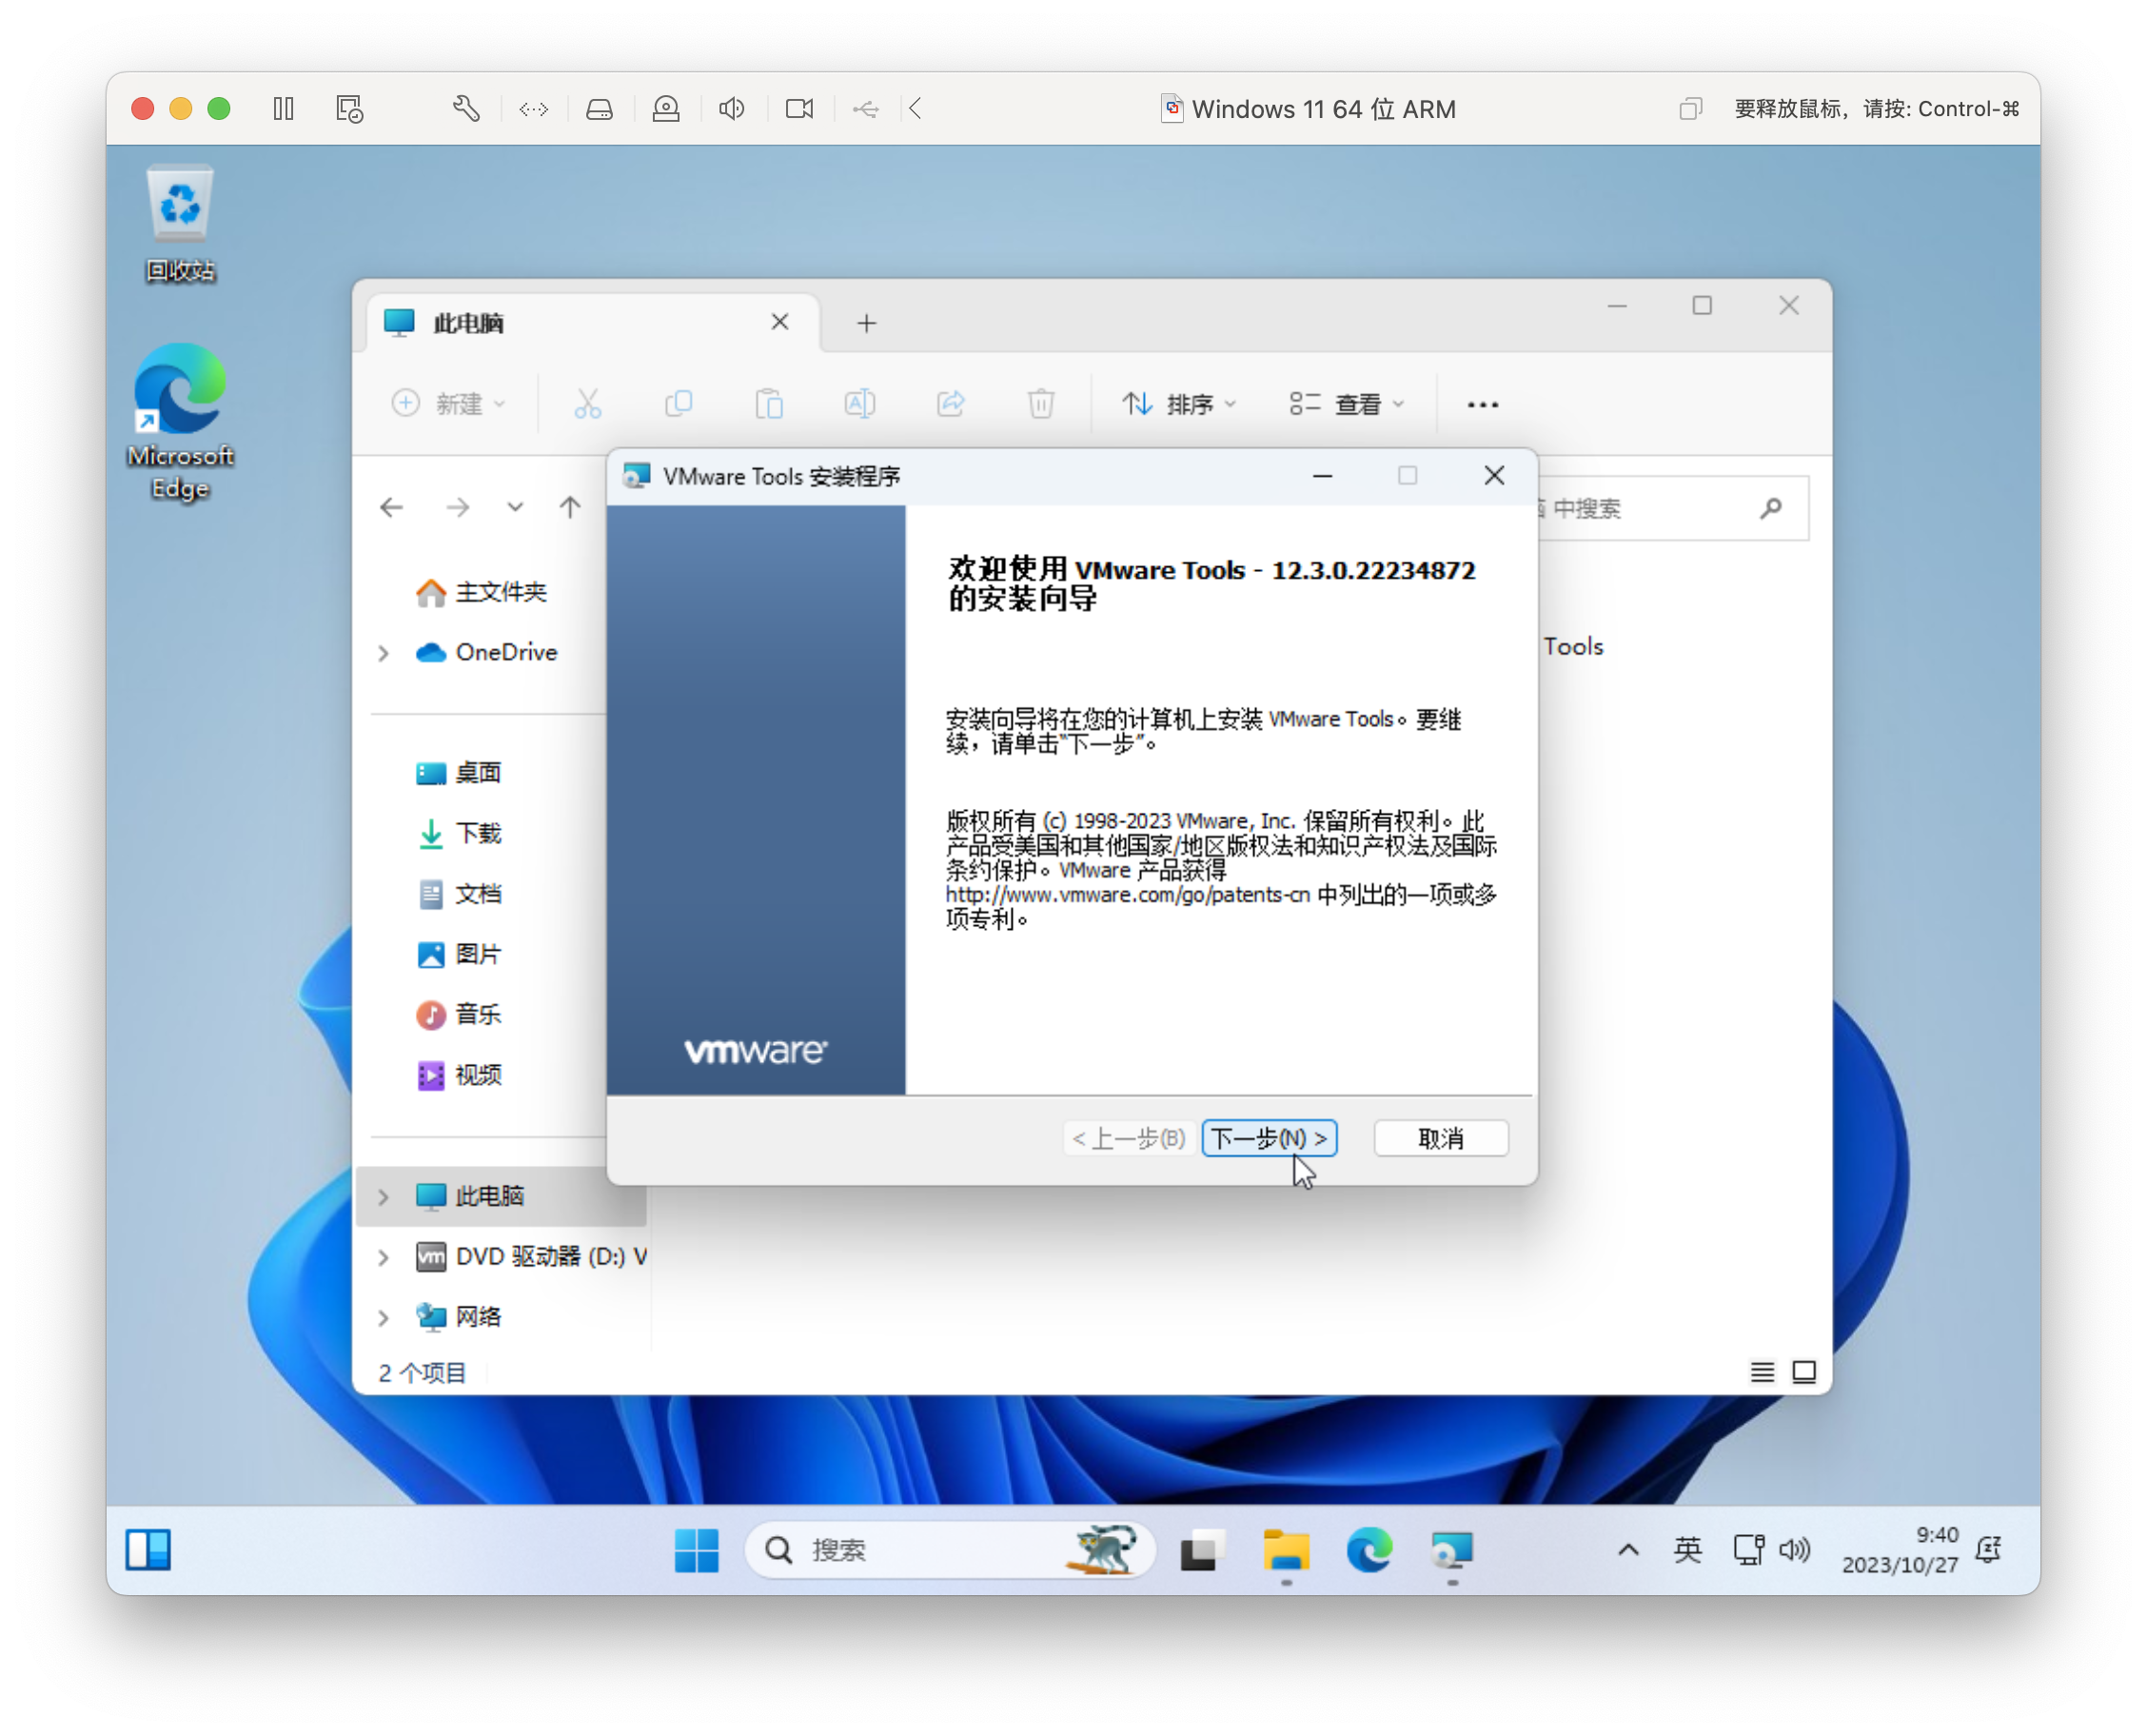2147x1736 pixels.
Task: Click 下一步(N) to continue installation
Action: pos(1268,1138)
